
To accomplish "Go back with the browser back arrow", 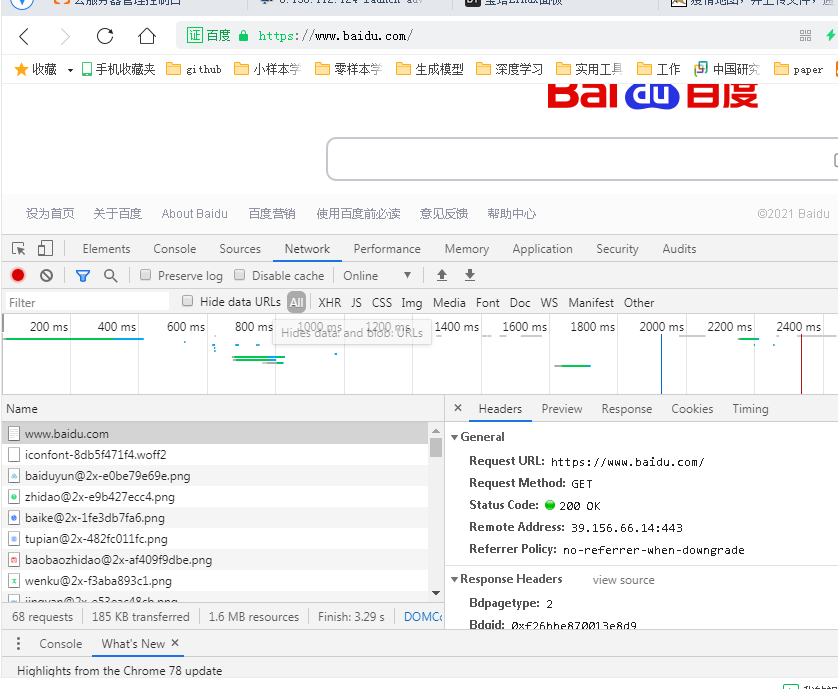I will [24, 36].
